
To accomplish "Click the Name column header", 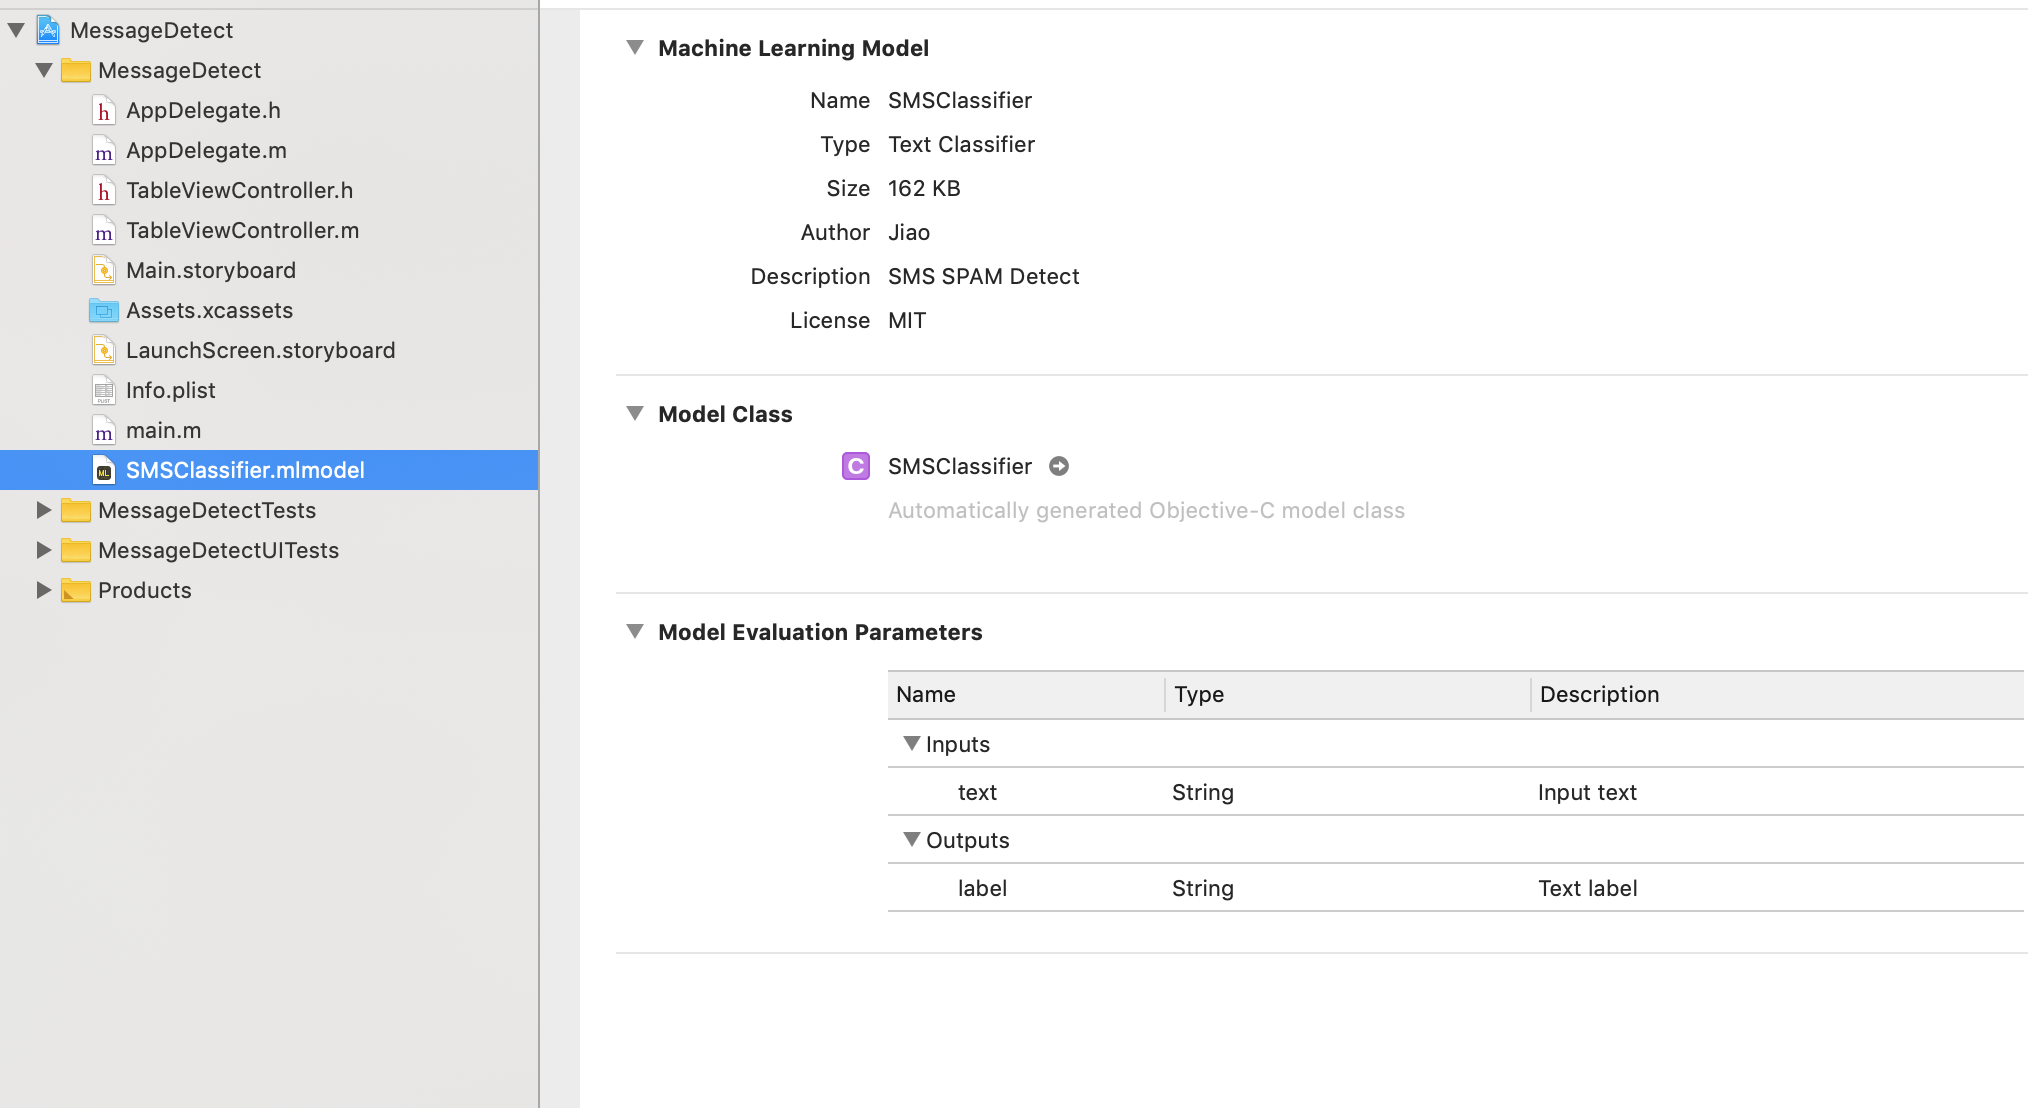I will pos(1026,694).
